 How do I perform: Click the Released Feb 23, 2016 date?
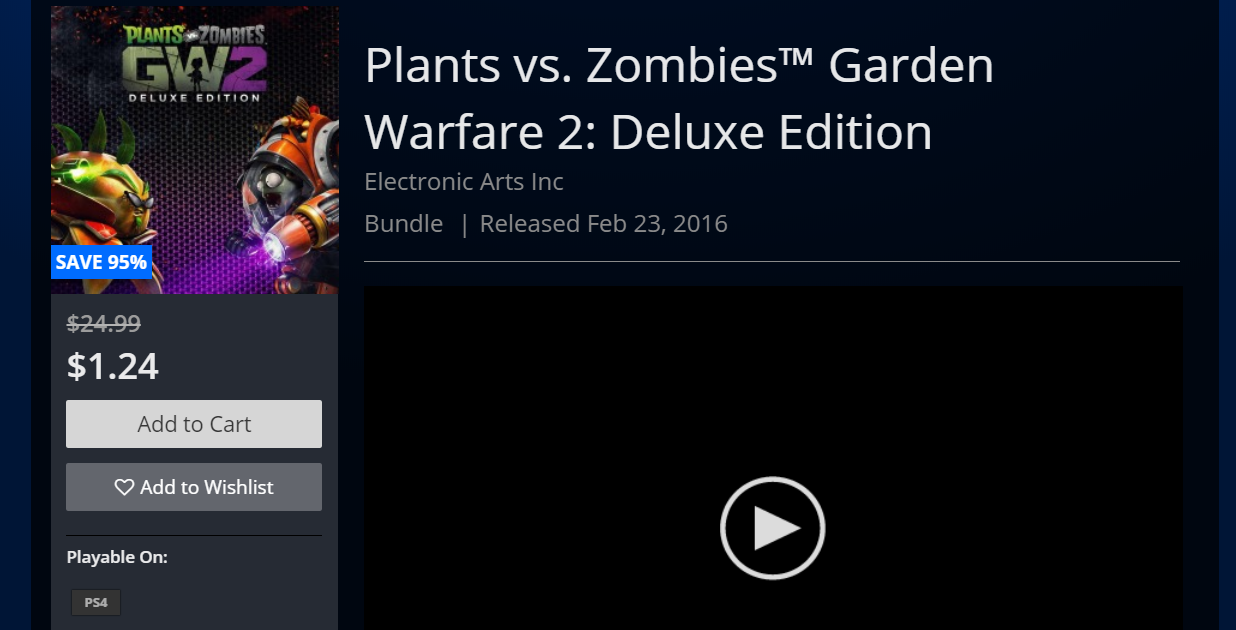point(604,223)
